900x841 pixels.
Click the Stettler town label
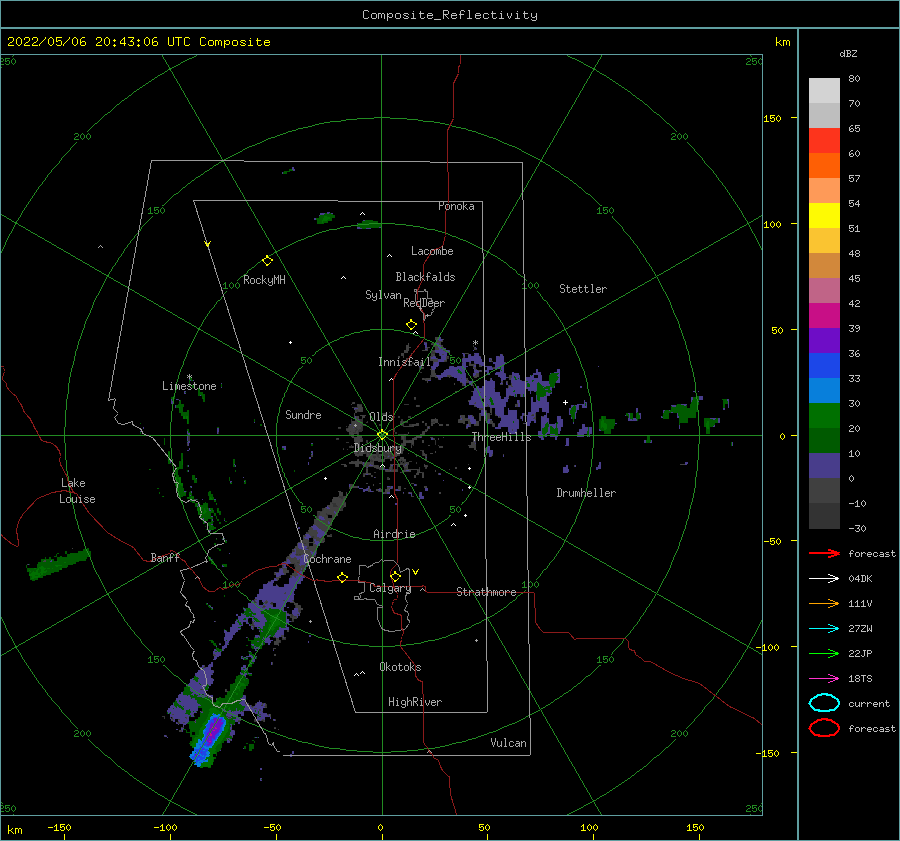583,289
